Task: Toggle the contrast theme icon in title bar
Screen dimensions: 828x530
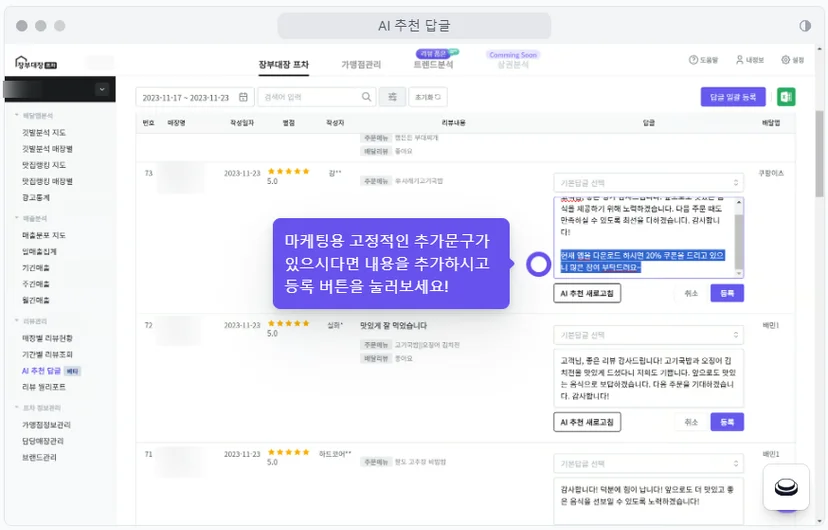Action: point(805,26)
